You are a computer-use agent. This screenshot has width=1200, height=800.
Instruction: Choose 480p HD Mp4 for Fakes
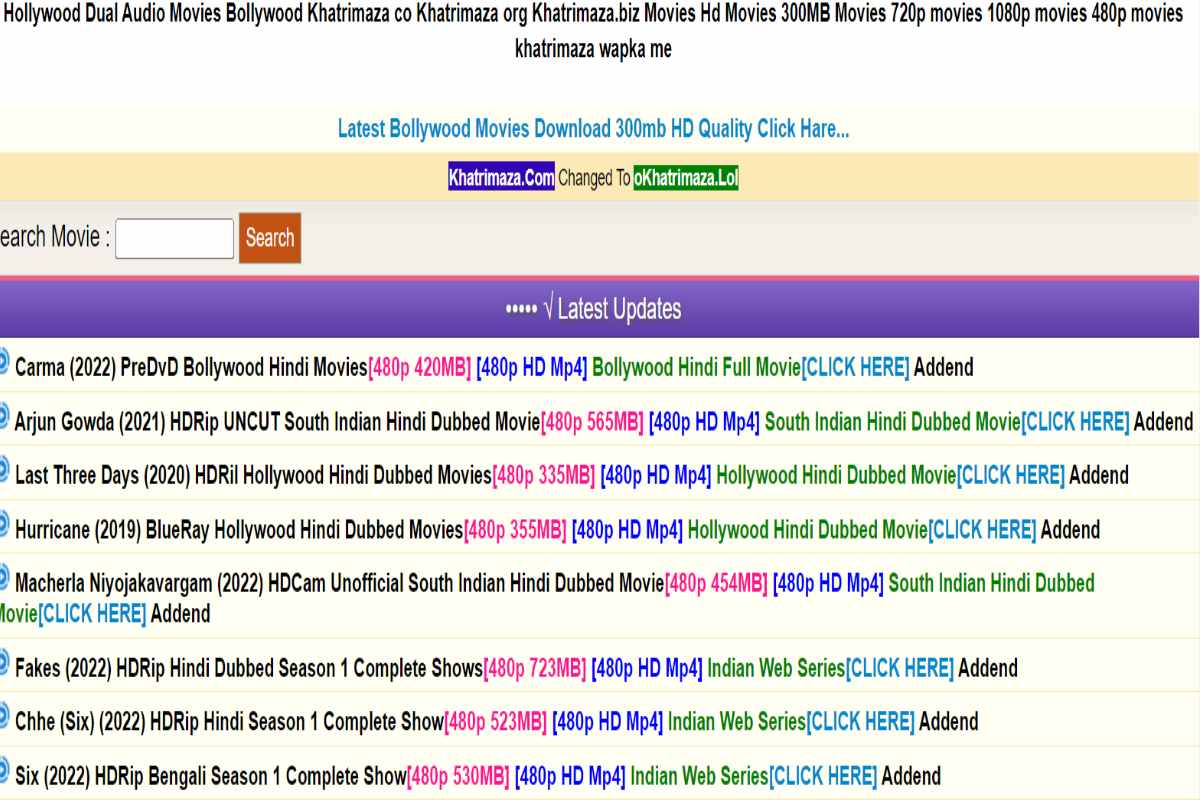(x=647, y=668)
